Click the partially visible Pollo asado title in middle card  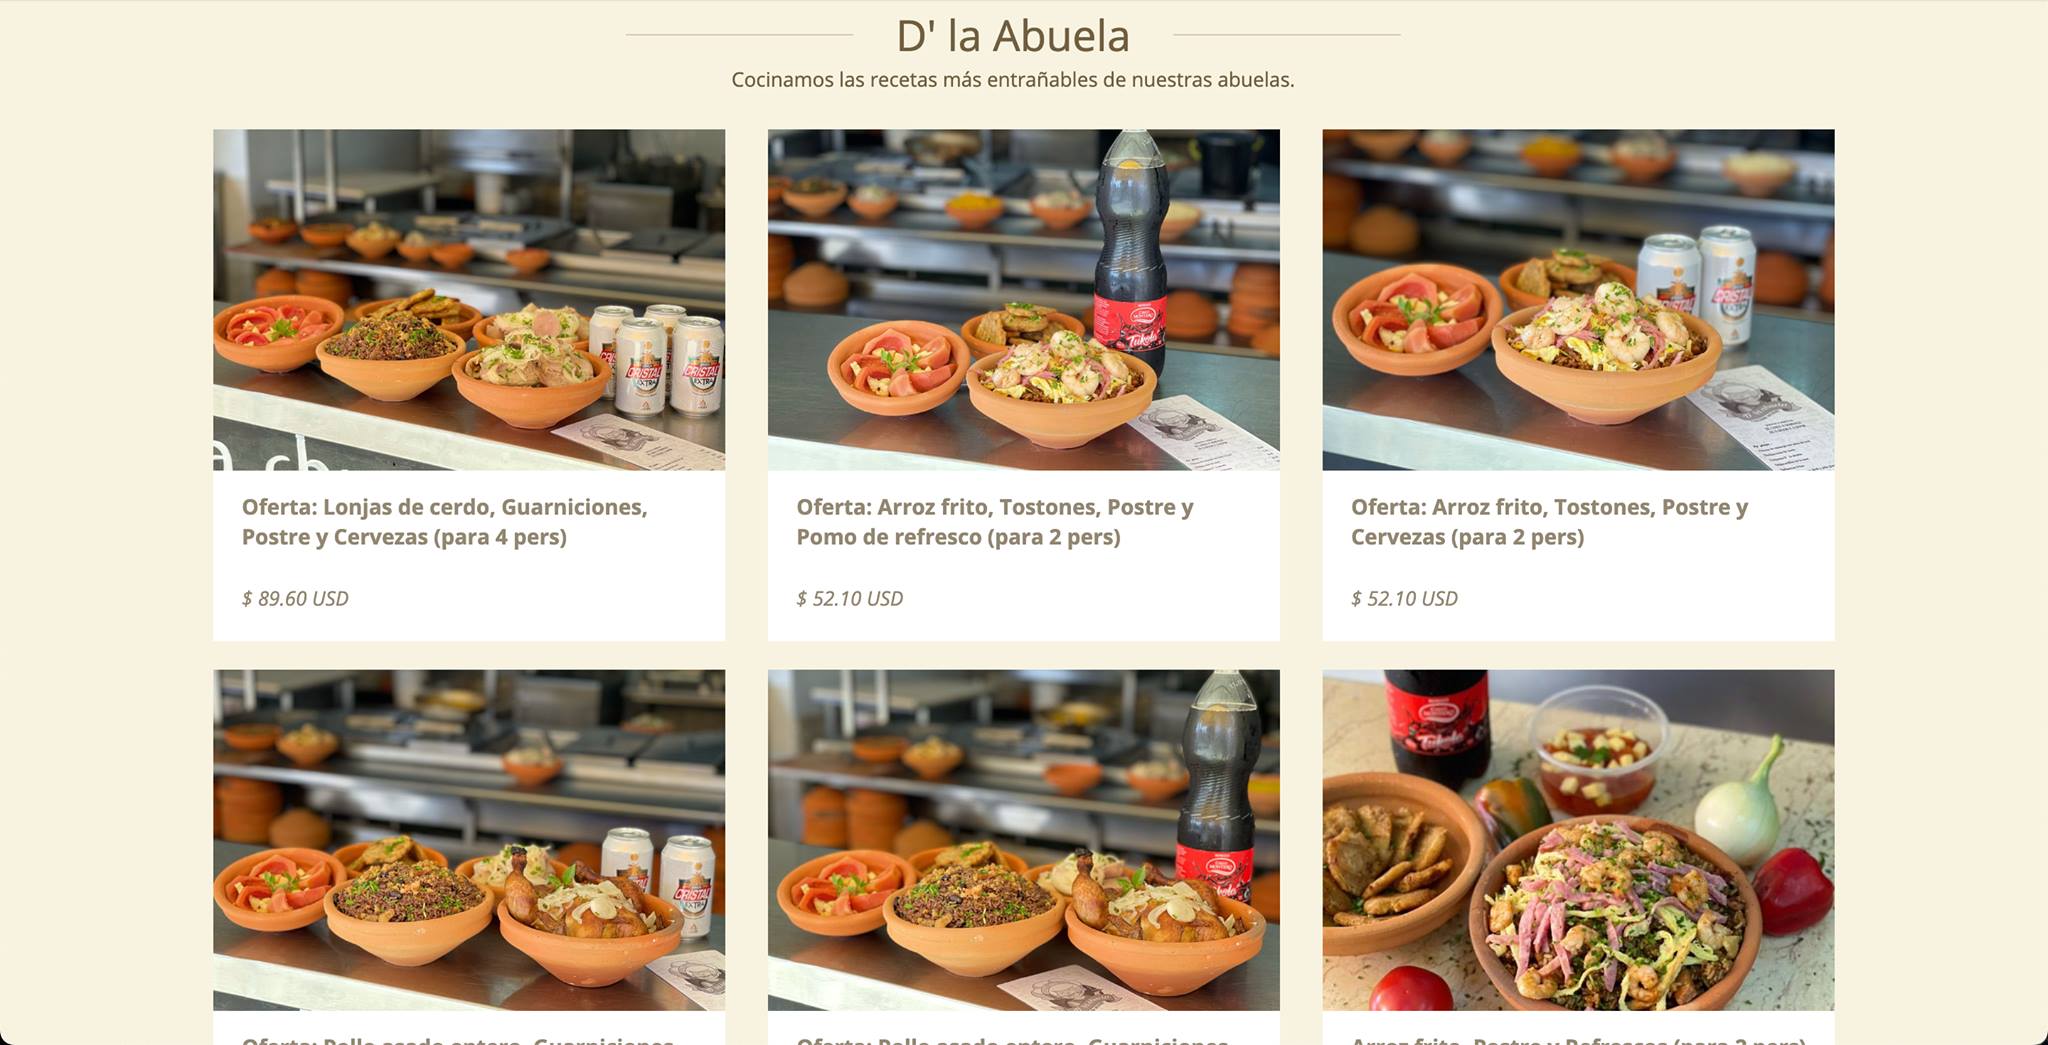click(x=1012, y=1039)
